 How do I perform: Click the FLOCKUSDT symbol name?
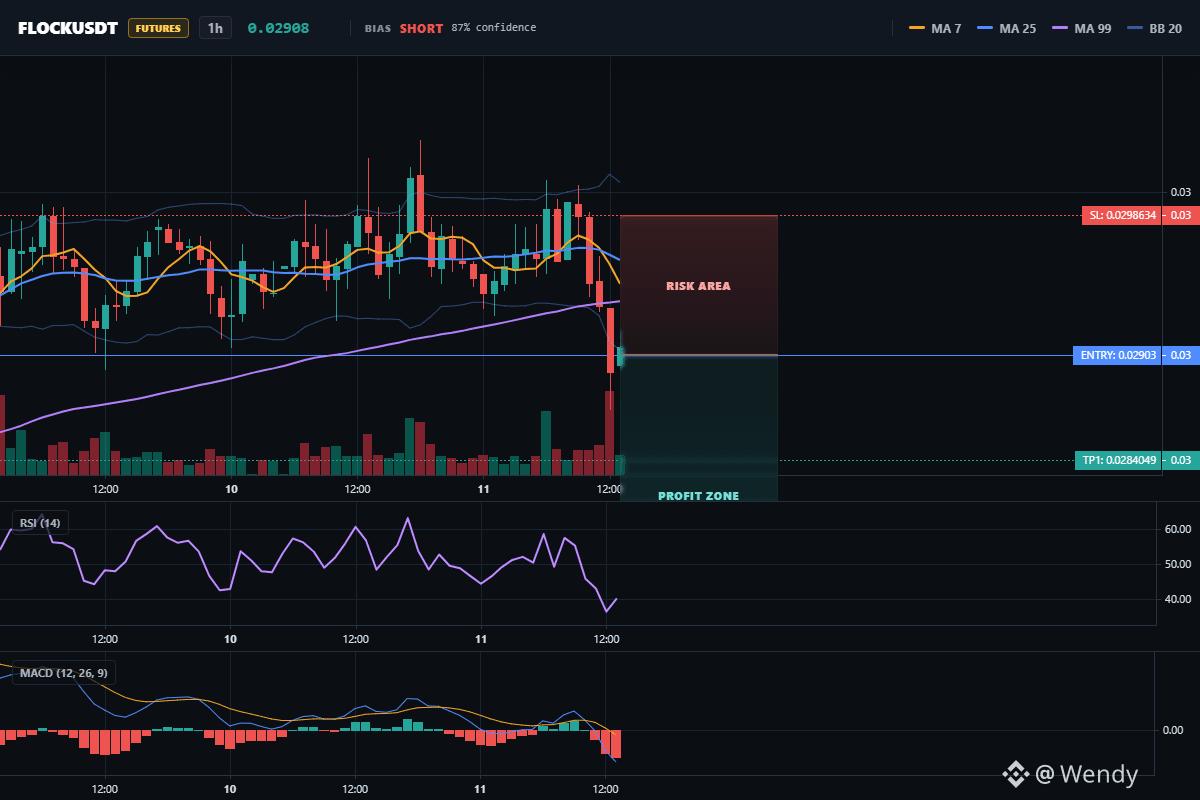point(68,28)
